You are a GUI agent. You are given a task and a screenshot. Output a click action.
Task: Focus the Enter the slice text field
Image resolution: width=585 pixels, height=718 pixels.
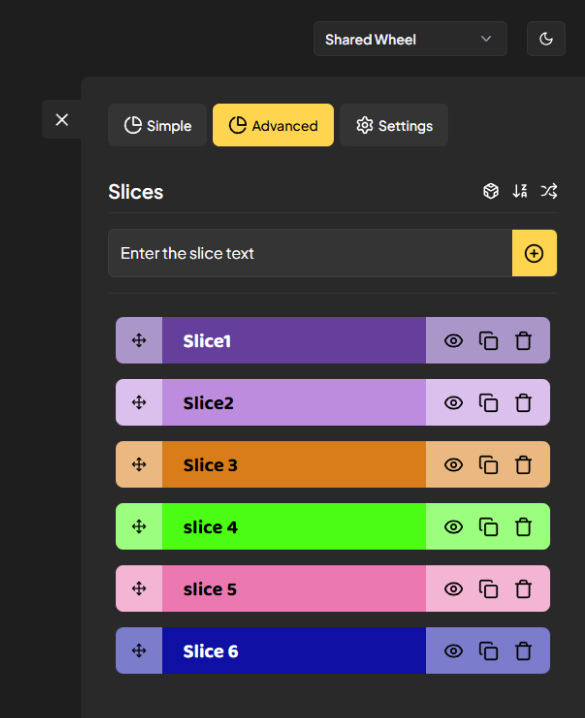[310, 253]
